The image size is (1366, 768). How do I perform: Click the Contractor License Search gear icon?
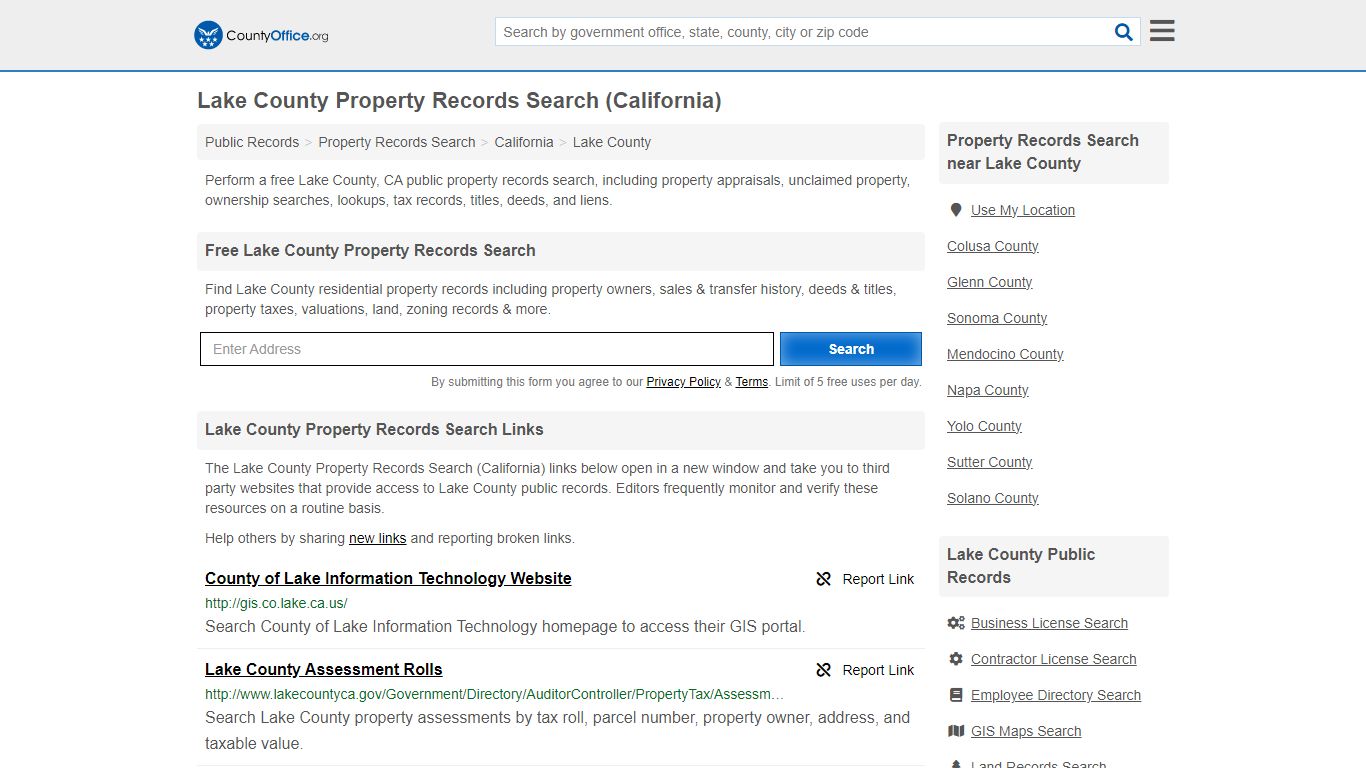(x=956, y=659)
